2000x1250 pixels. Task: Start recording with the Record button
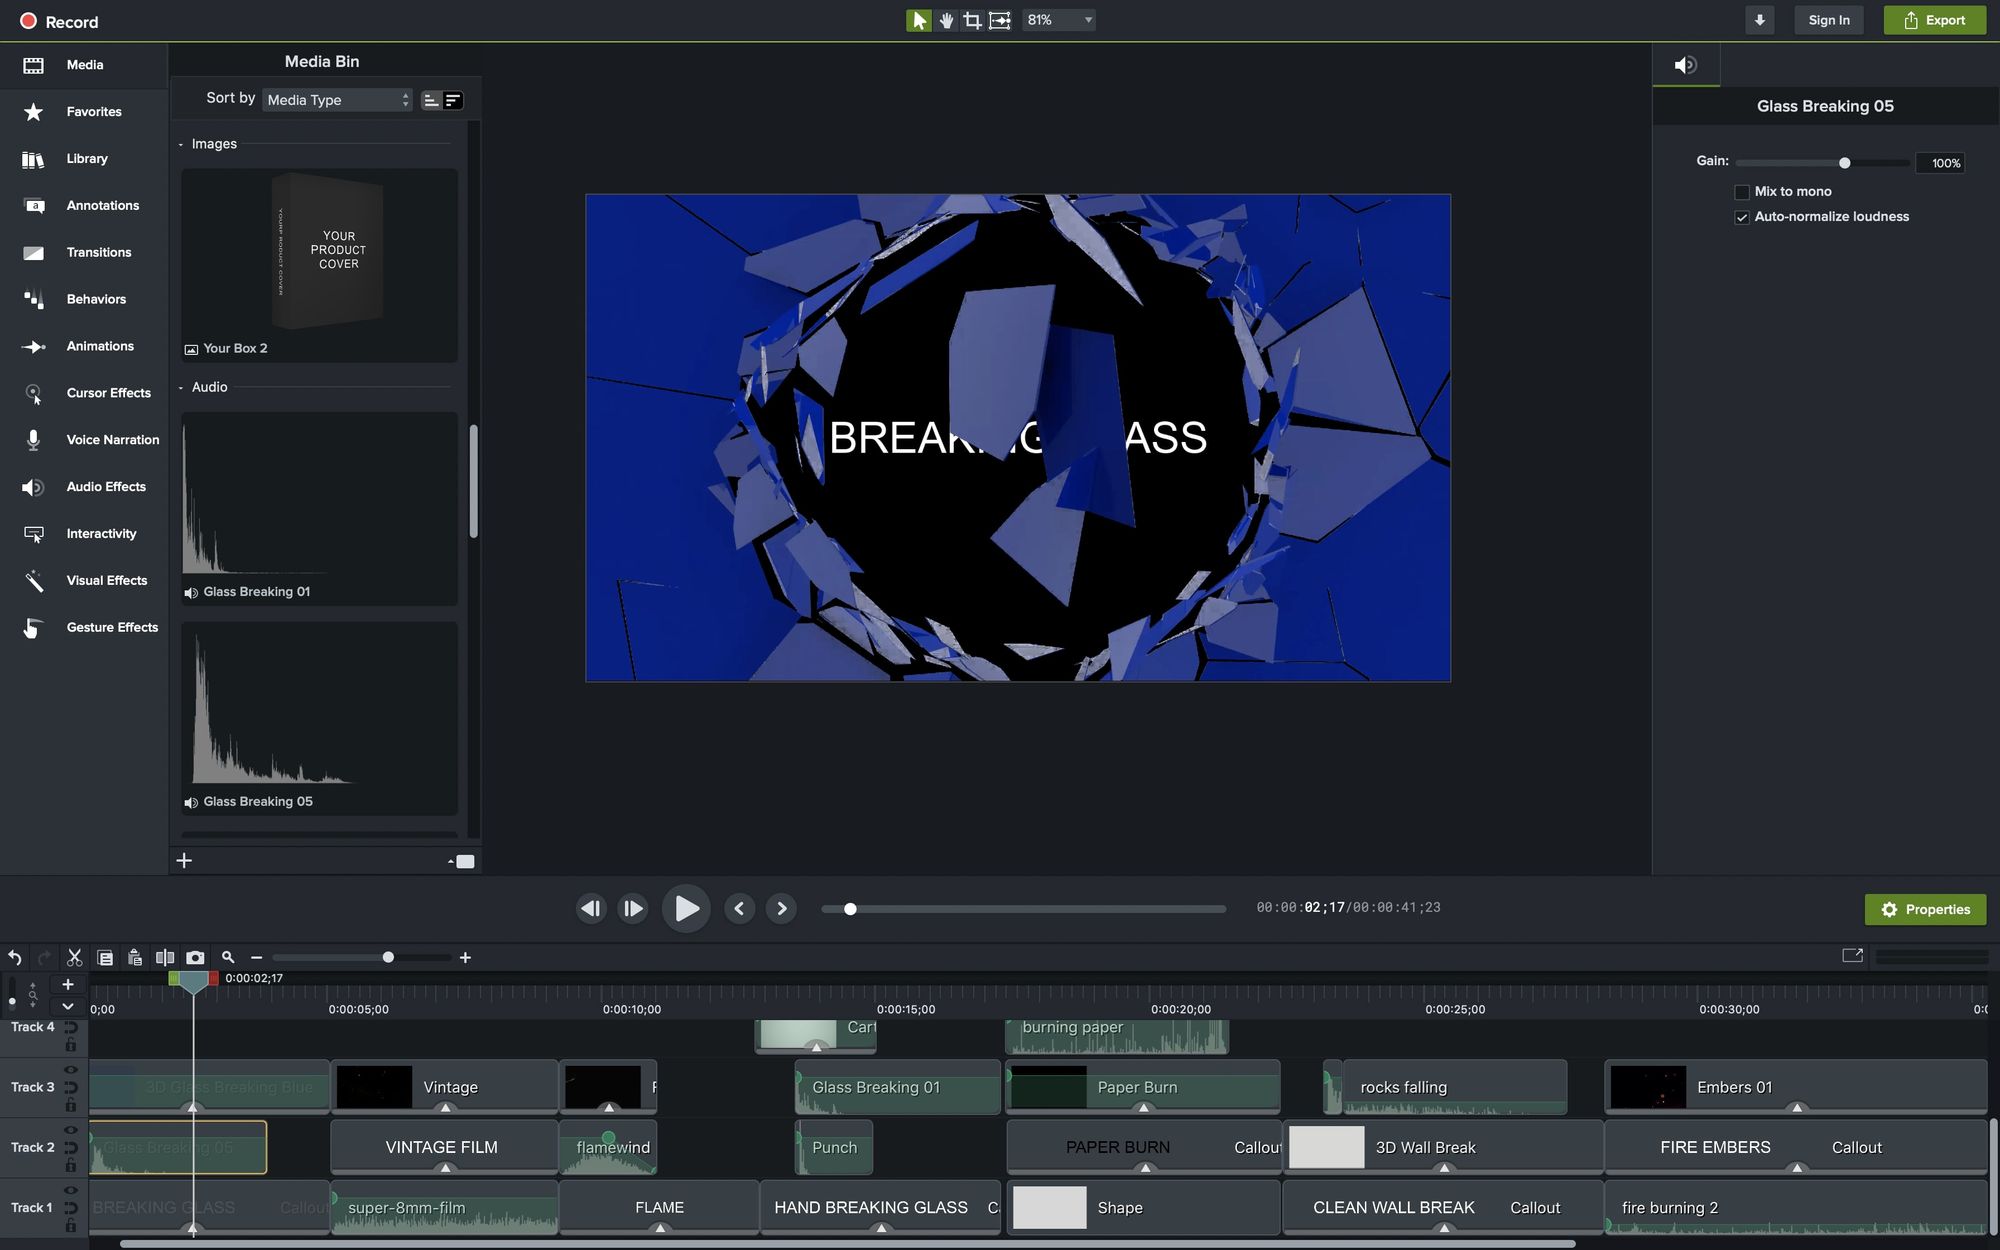pos(59,21)
